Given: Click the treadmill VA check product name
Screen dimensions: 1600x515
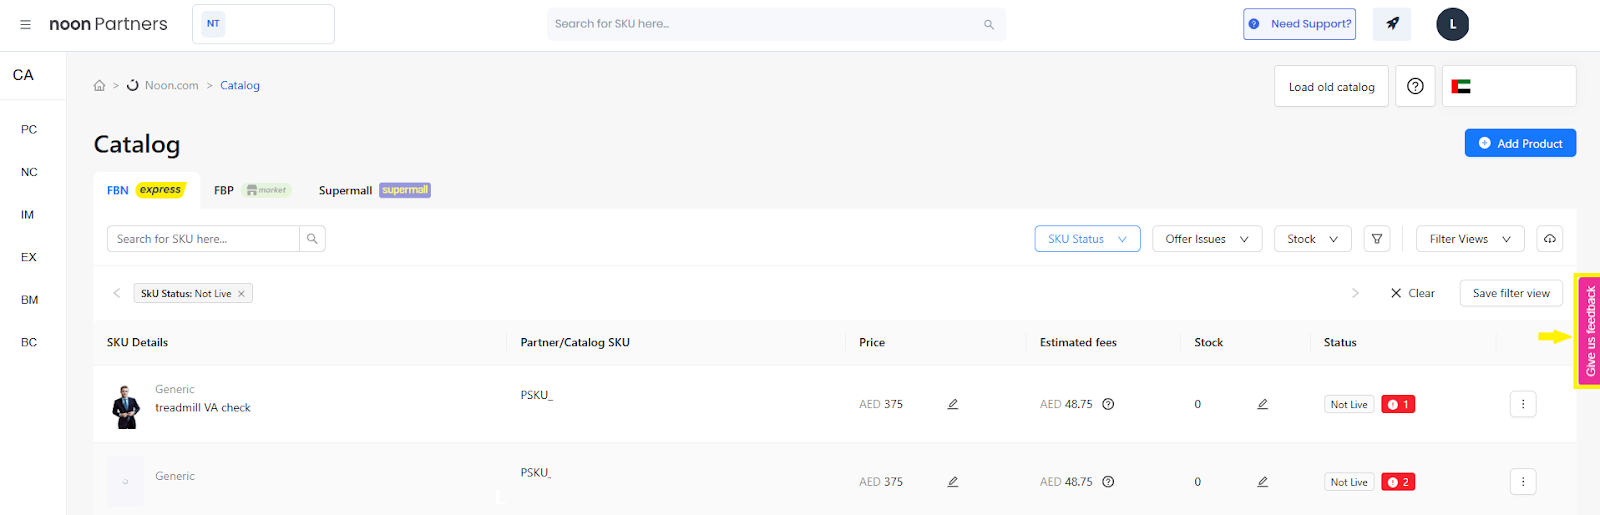Looking at the screenshot, I should [x=203, y=408].
